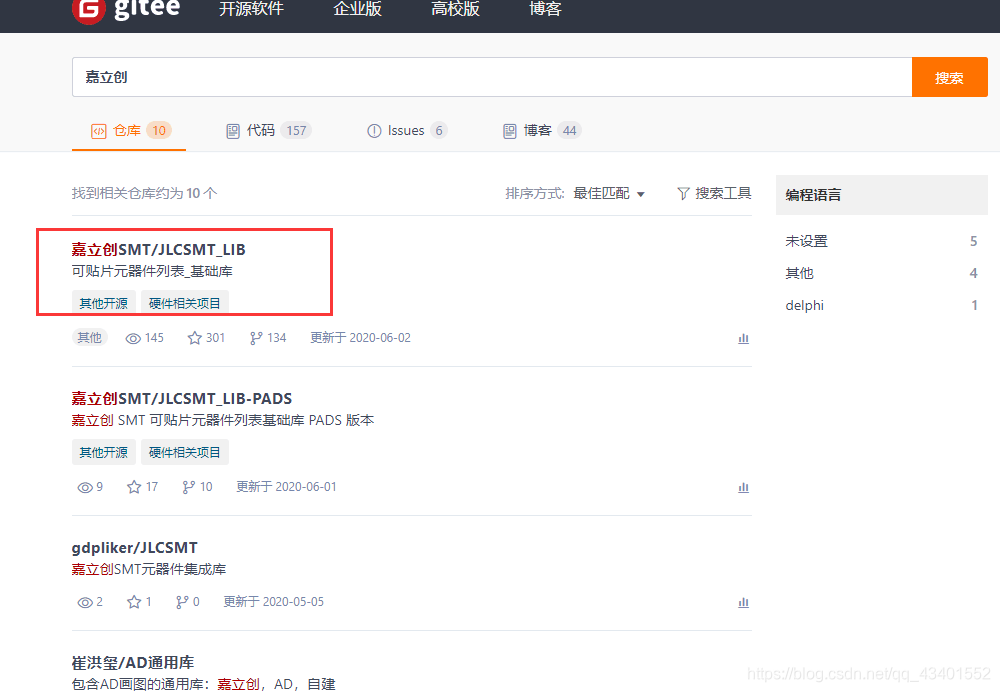Click description 嘉立创SMT元器件集成库
The height and width of the screenshot is (692, 1000).
(x=149, y=570)
